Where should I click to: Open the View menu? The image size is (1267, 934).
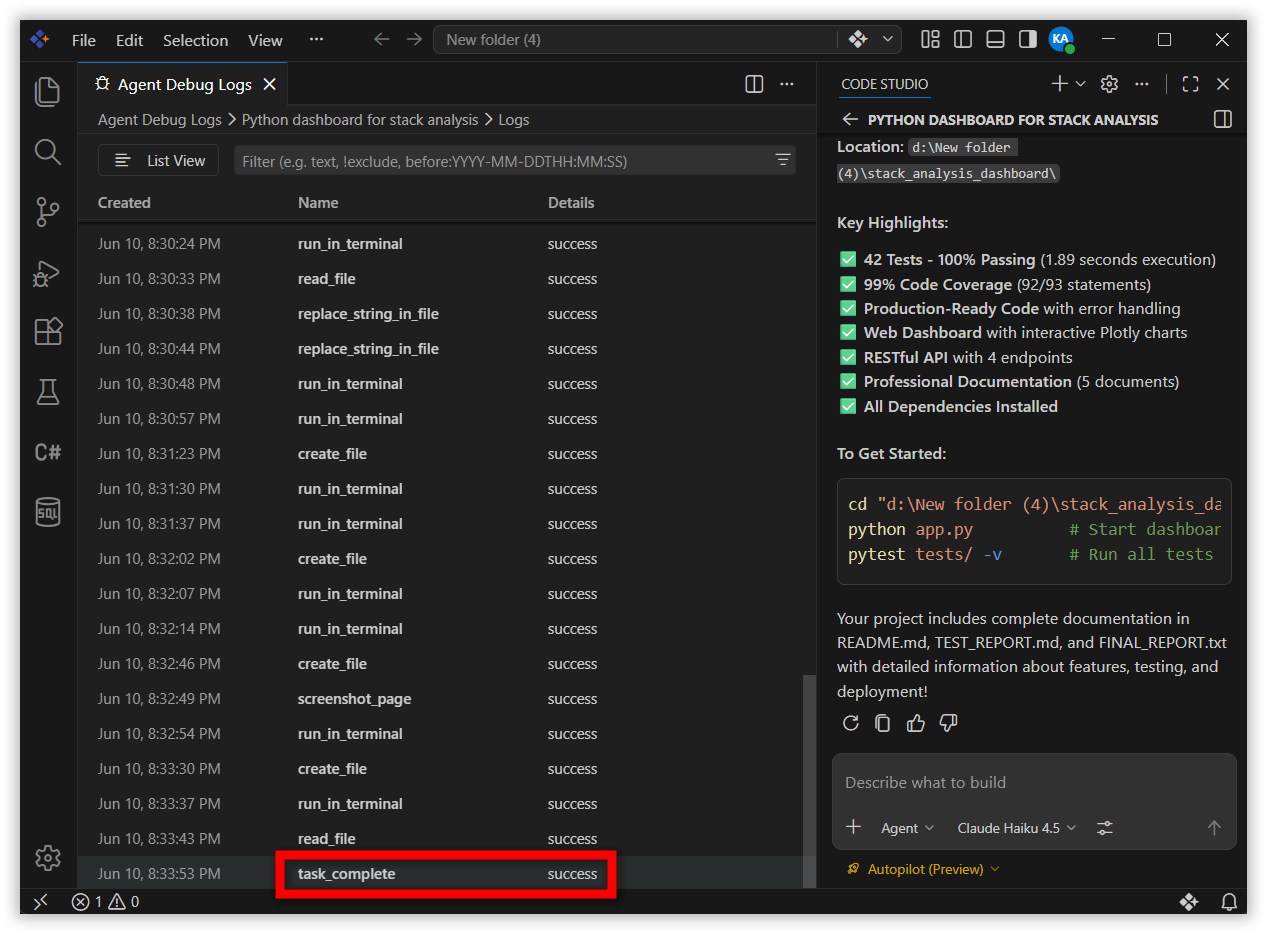tap(265, 40)
